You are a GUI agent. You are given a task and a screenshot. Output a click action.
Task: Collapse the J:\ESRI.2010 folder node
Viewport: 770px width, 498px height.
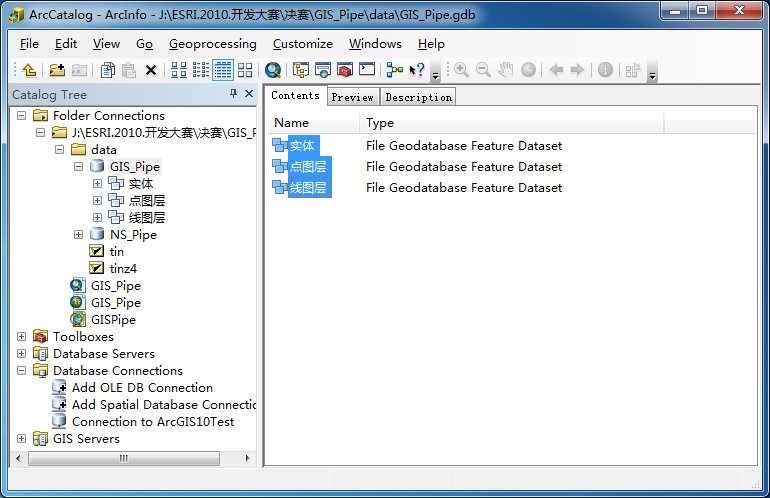[41, 133]
